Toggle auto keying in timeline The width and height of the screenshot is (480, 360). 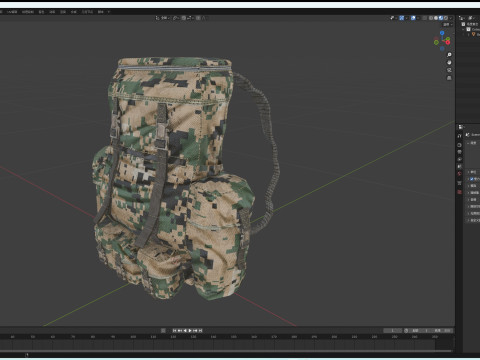coord(163,330)
